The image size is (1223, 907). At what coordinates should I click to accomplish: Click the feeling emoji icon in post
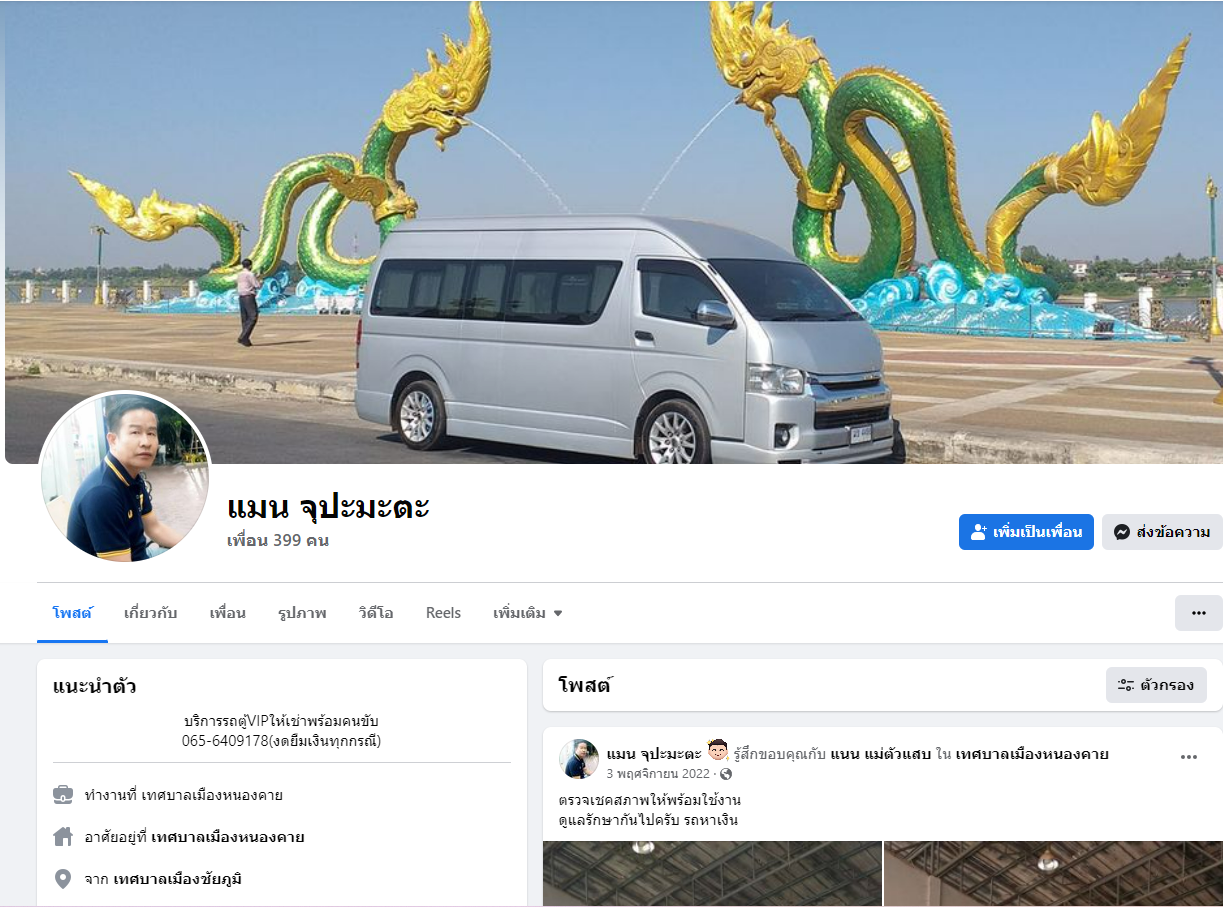pyautogui.click(x=717, y=751)
